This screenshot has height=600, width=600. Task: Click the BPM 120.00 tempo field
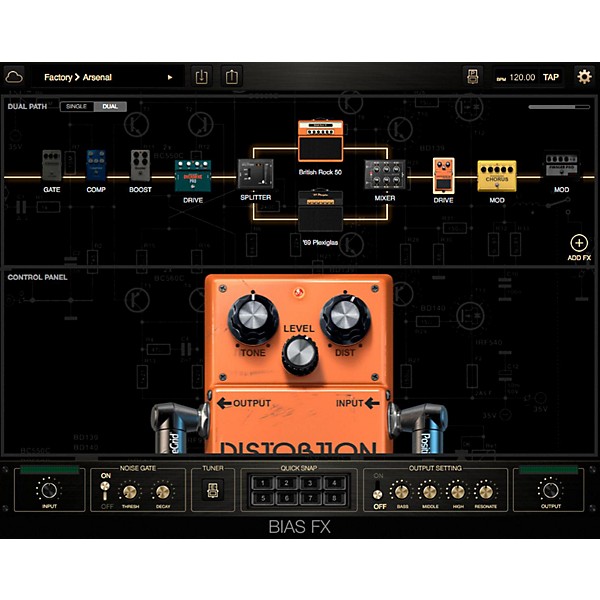(516, 78)
